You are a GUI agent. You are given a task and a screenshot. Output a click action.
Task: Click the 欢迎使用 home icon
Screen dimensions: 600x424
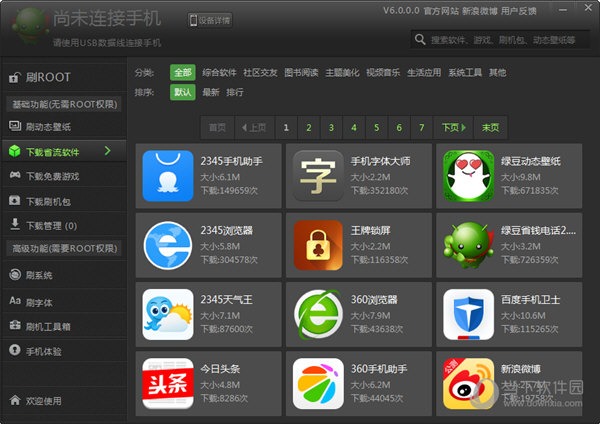tap(15, 400)
